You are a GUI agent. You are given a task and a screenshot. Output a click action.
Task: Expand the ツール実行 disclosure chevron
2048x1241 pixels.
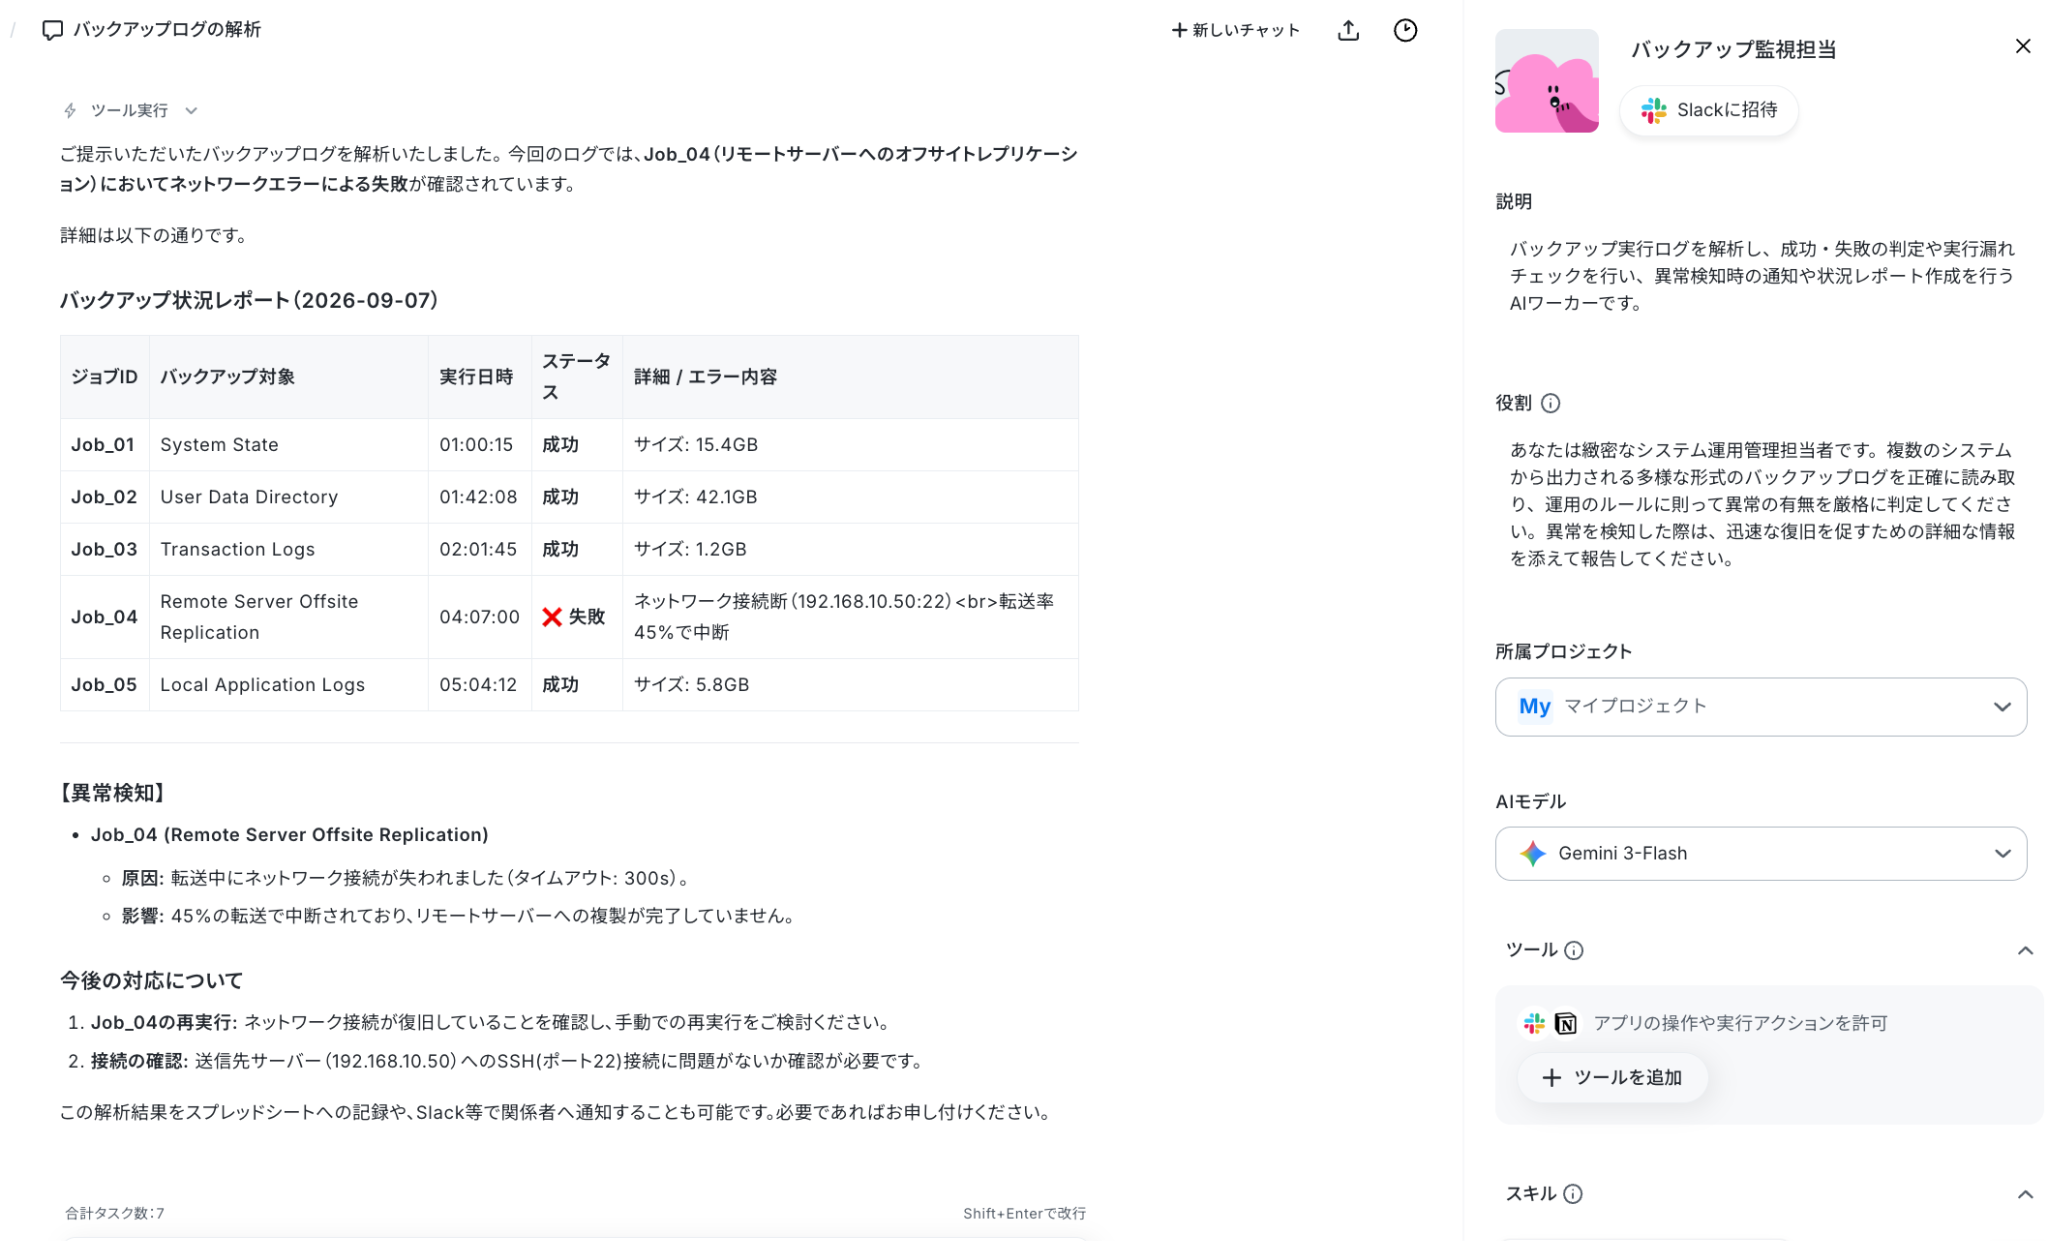coord(191,111)
